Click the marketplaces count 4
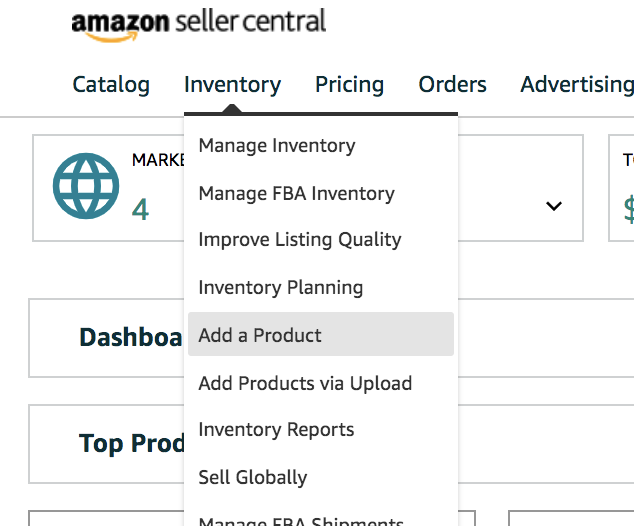Screen dimensions: 634x526 140,209
